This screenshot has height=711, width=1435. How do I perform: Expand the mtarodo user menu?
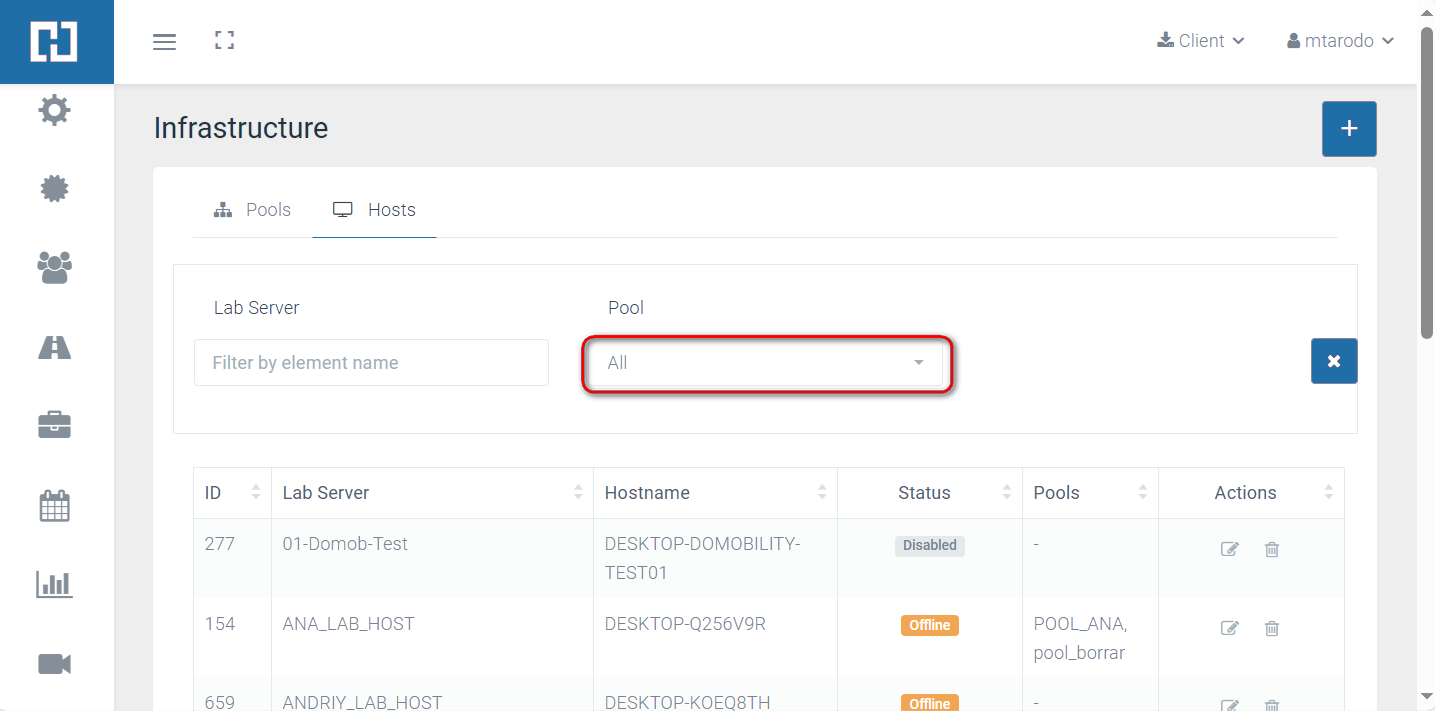click(x=1340, y=41)
